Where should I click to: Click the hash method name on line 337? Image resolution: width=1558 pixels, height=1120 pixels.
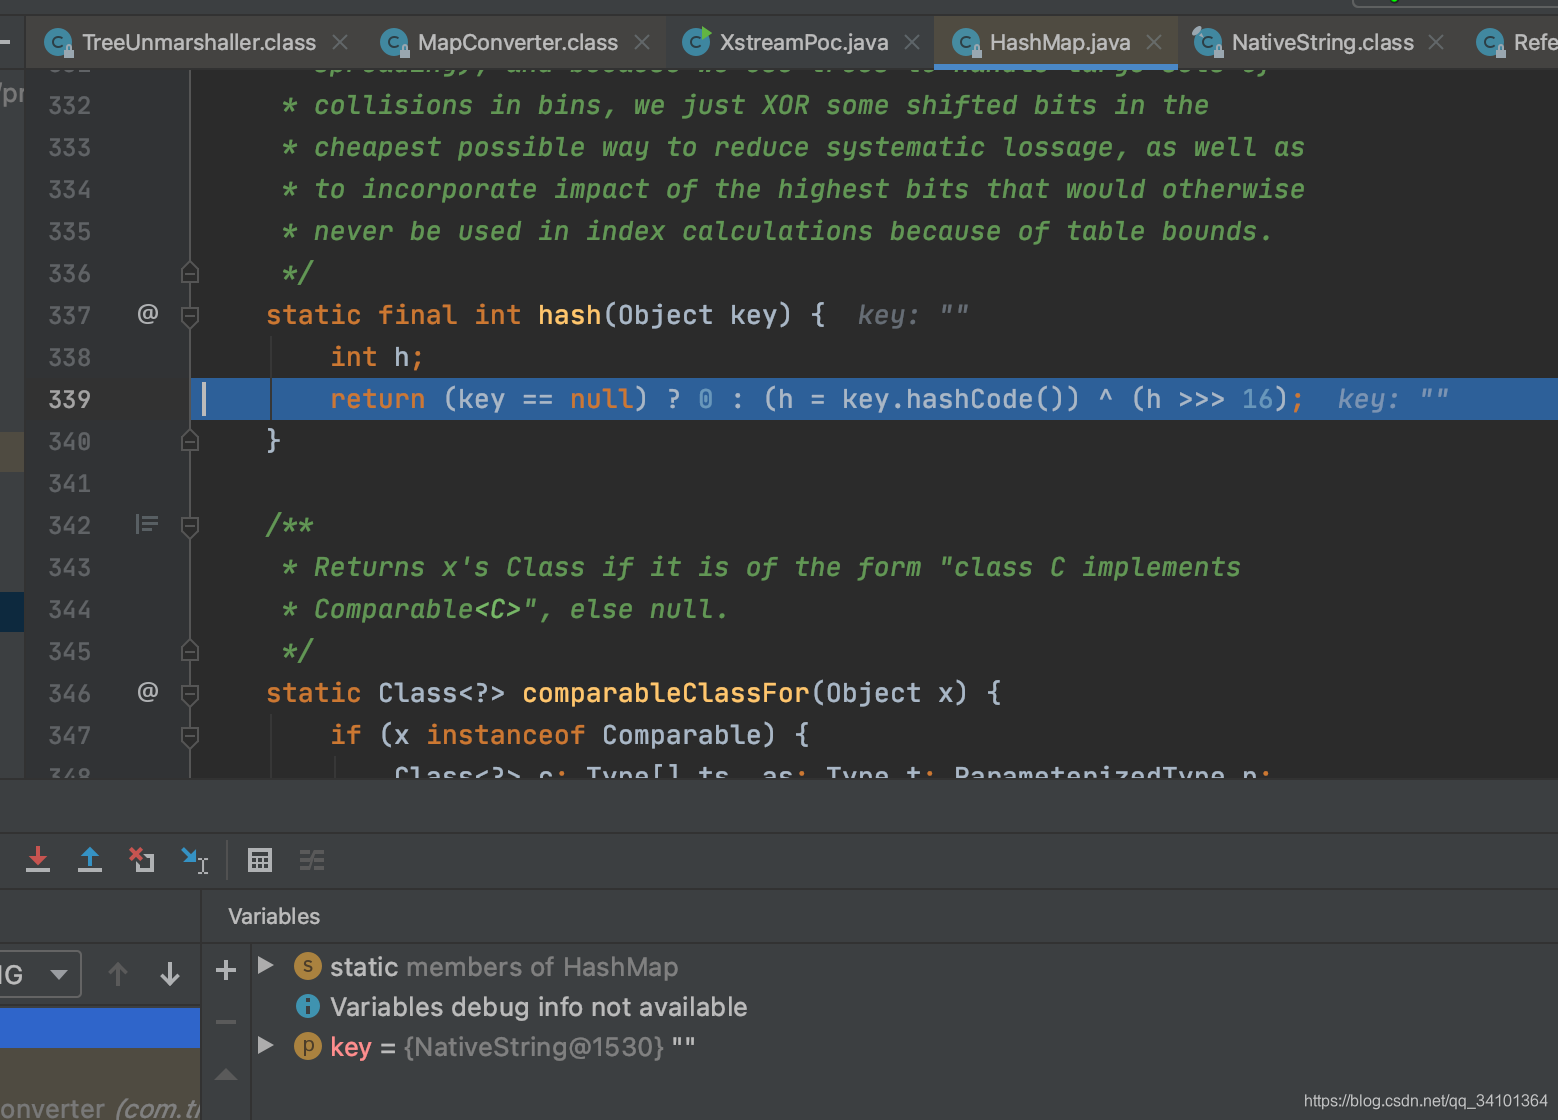pos(569,315)
